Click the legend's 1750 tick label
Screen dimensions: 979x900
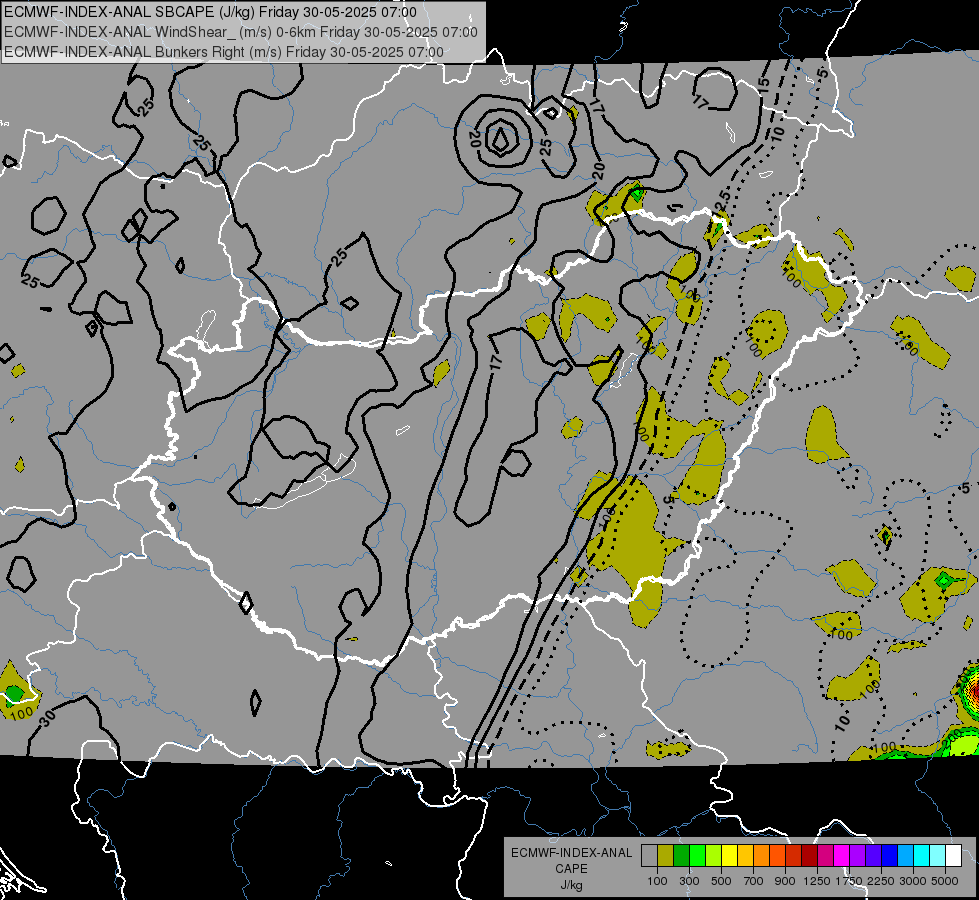coord(849,881)
